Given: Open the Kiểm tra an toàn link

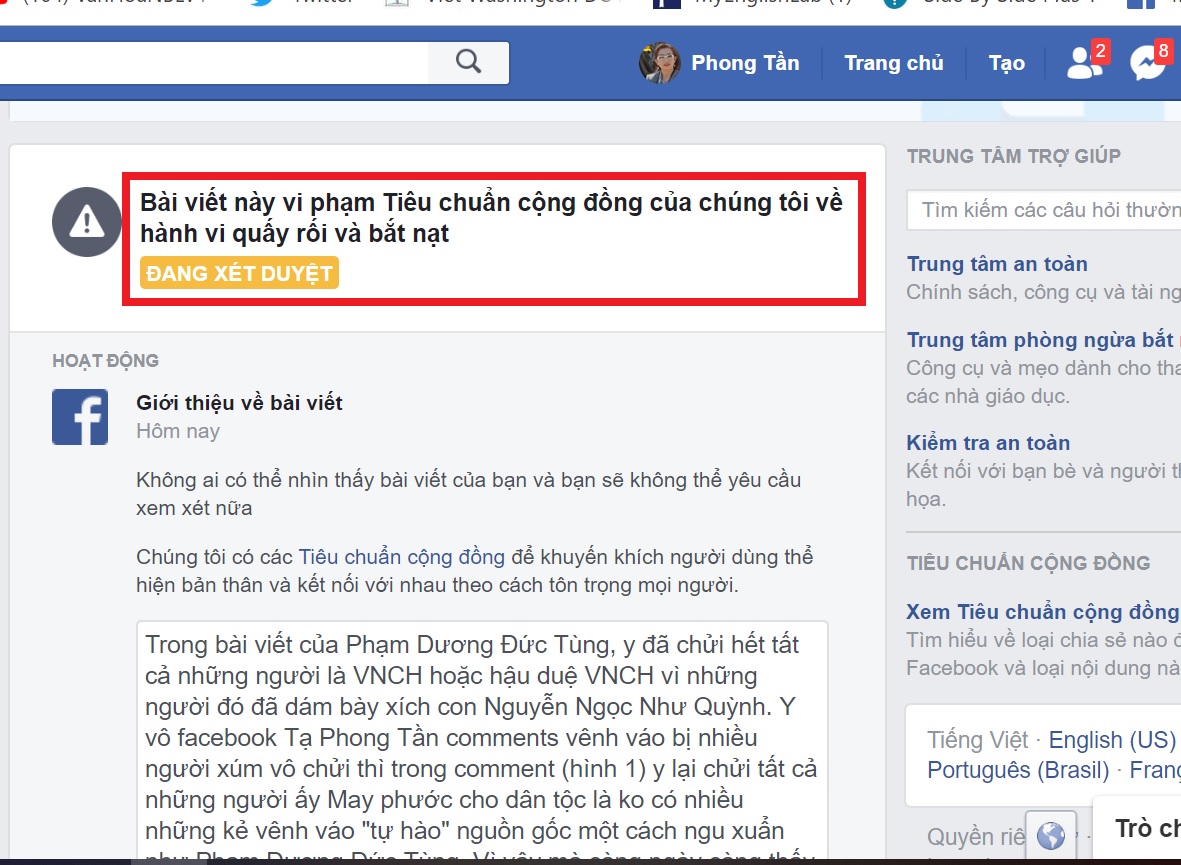Looking at the screenshot, I should coord(988,442).
